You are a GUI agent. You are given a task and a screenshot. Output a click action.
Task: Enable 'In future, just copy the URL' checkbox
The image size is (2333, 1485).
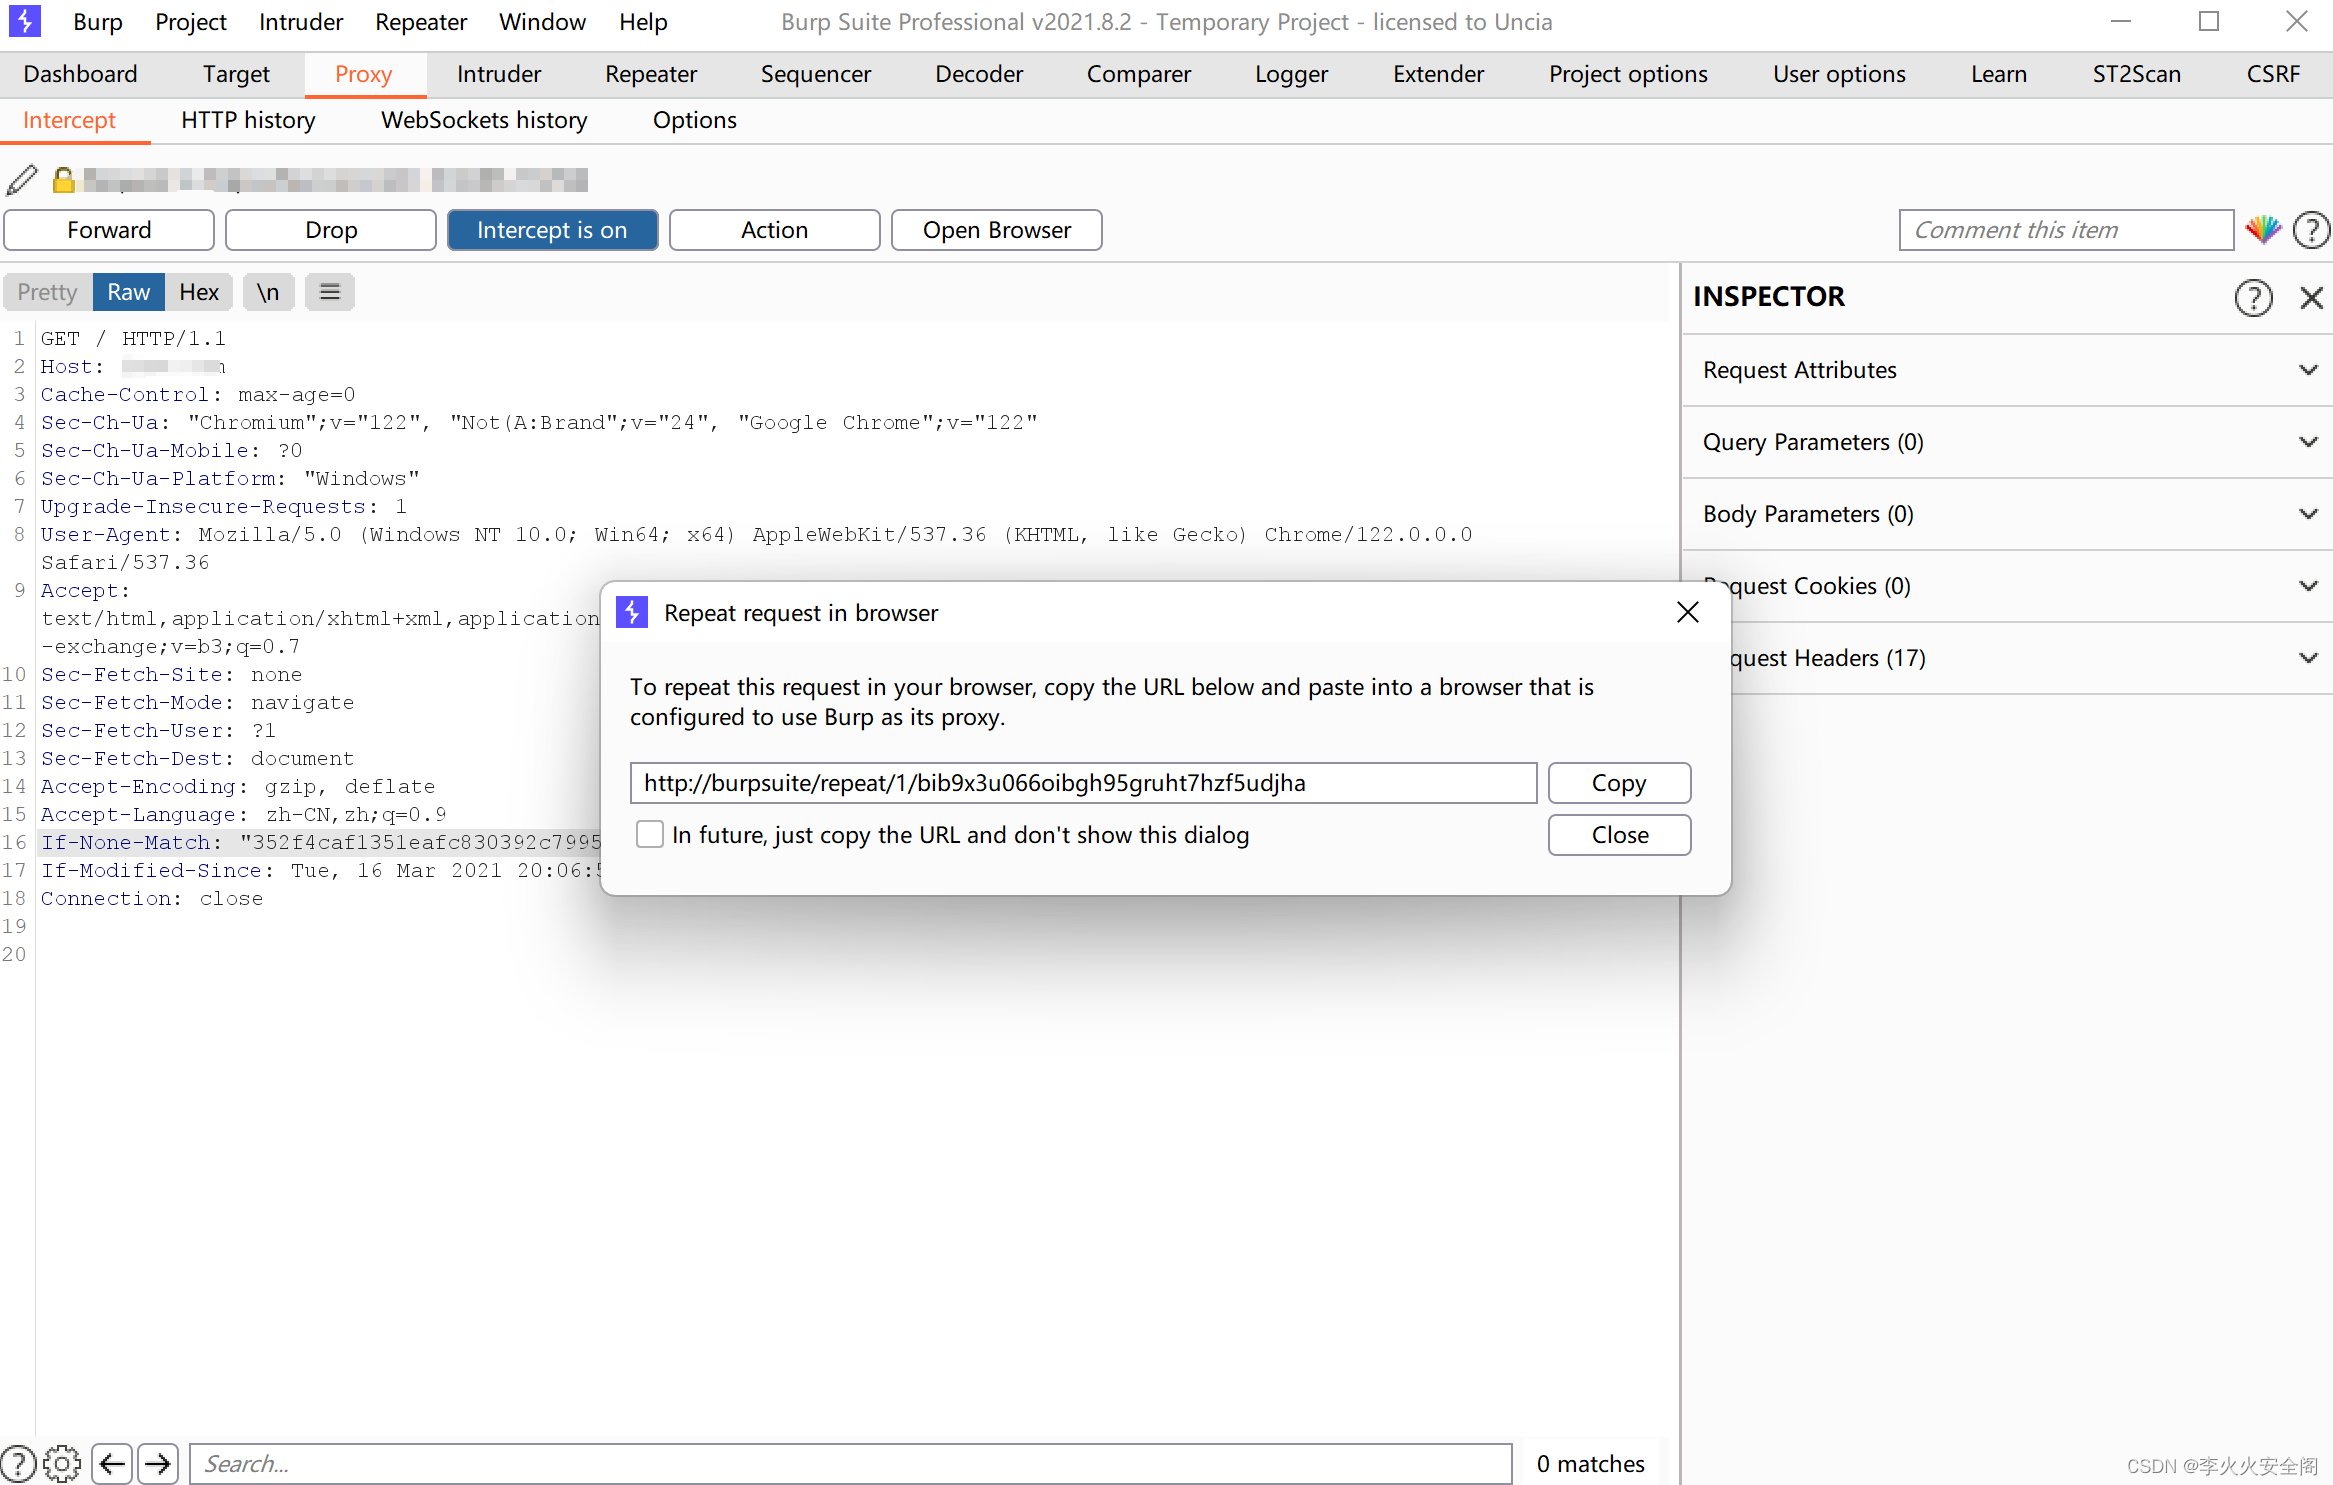tap(650, 834)
